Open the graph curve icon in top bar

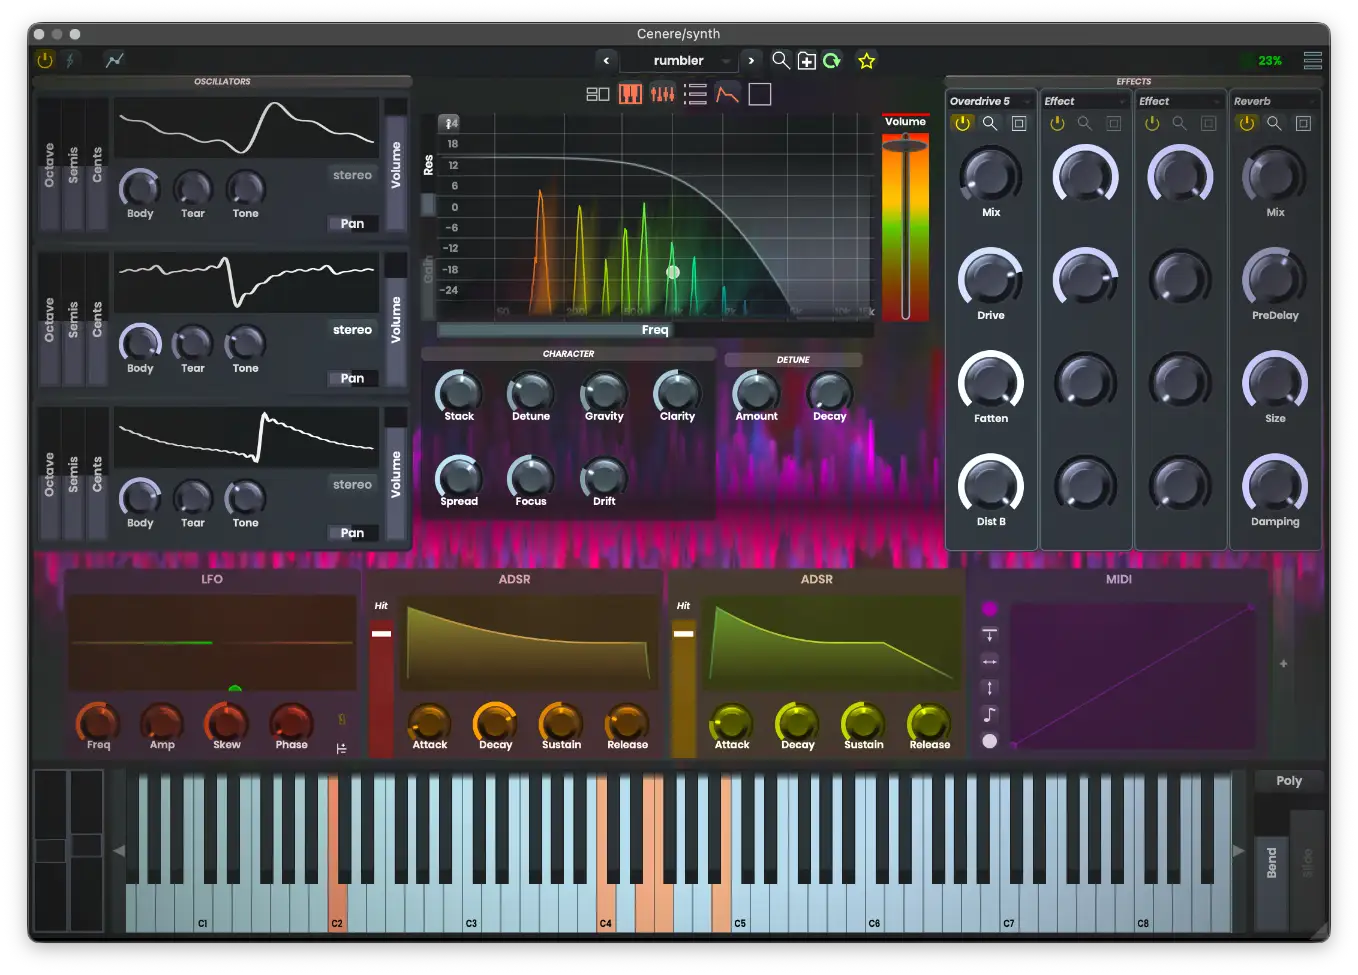(x=115, y=60)
